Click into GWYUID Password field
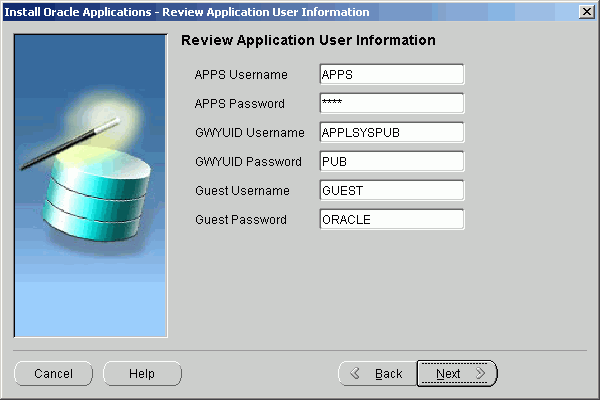Viewport: 600px width, 400px height. coord(392,162)
